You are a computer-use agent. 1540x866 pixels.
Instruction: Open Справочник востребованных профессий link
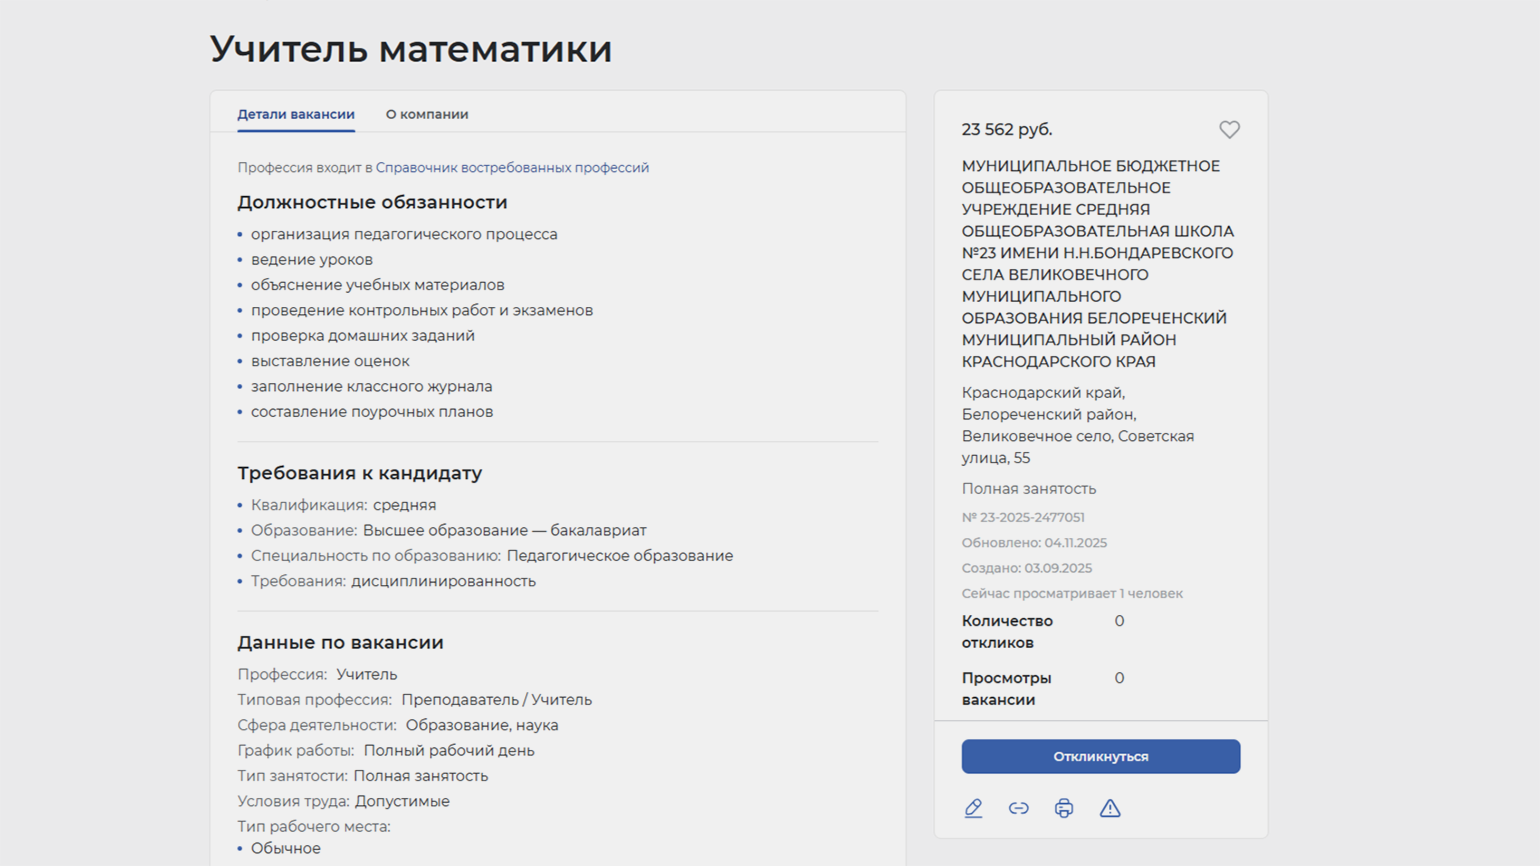(x=512, y=168)
